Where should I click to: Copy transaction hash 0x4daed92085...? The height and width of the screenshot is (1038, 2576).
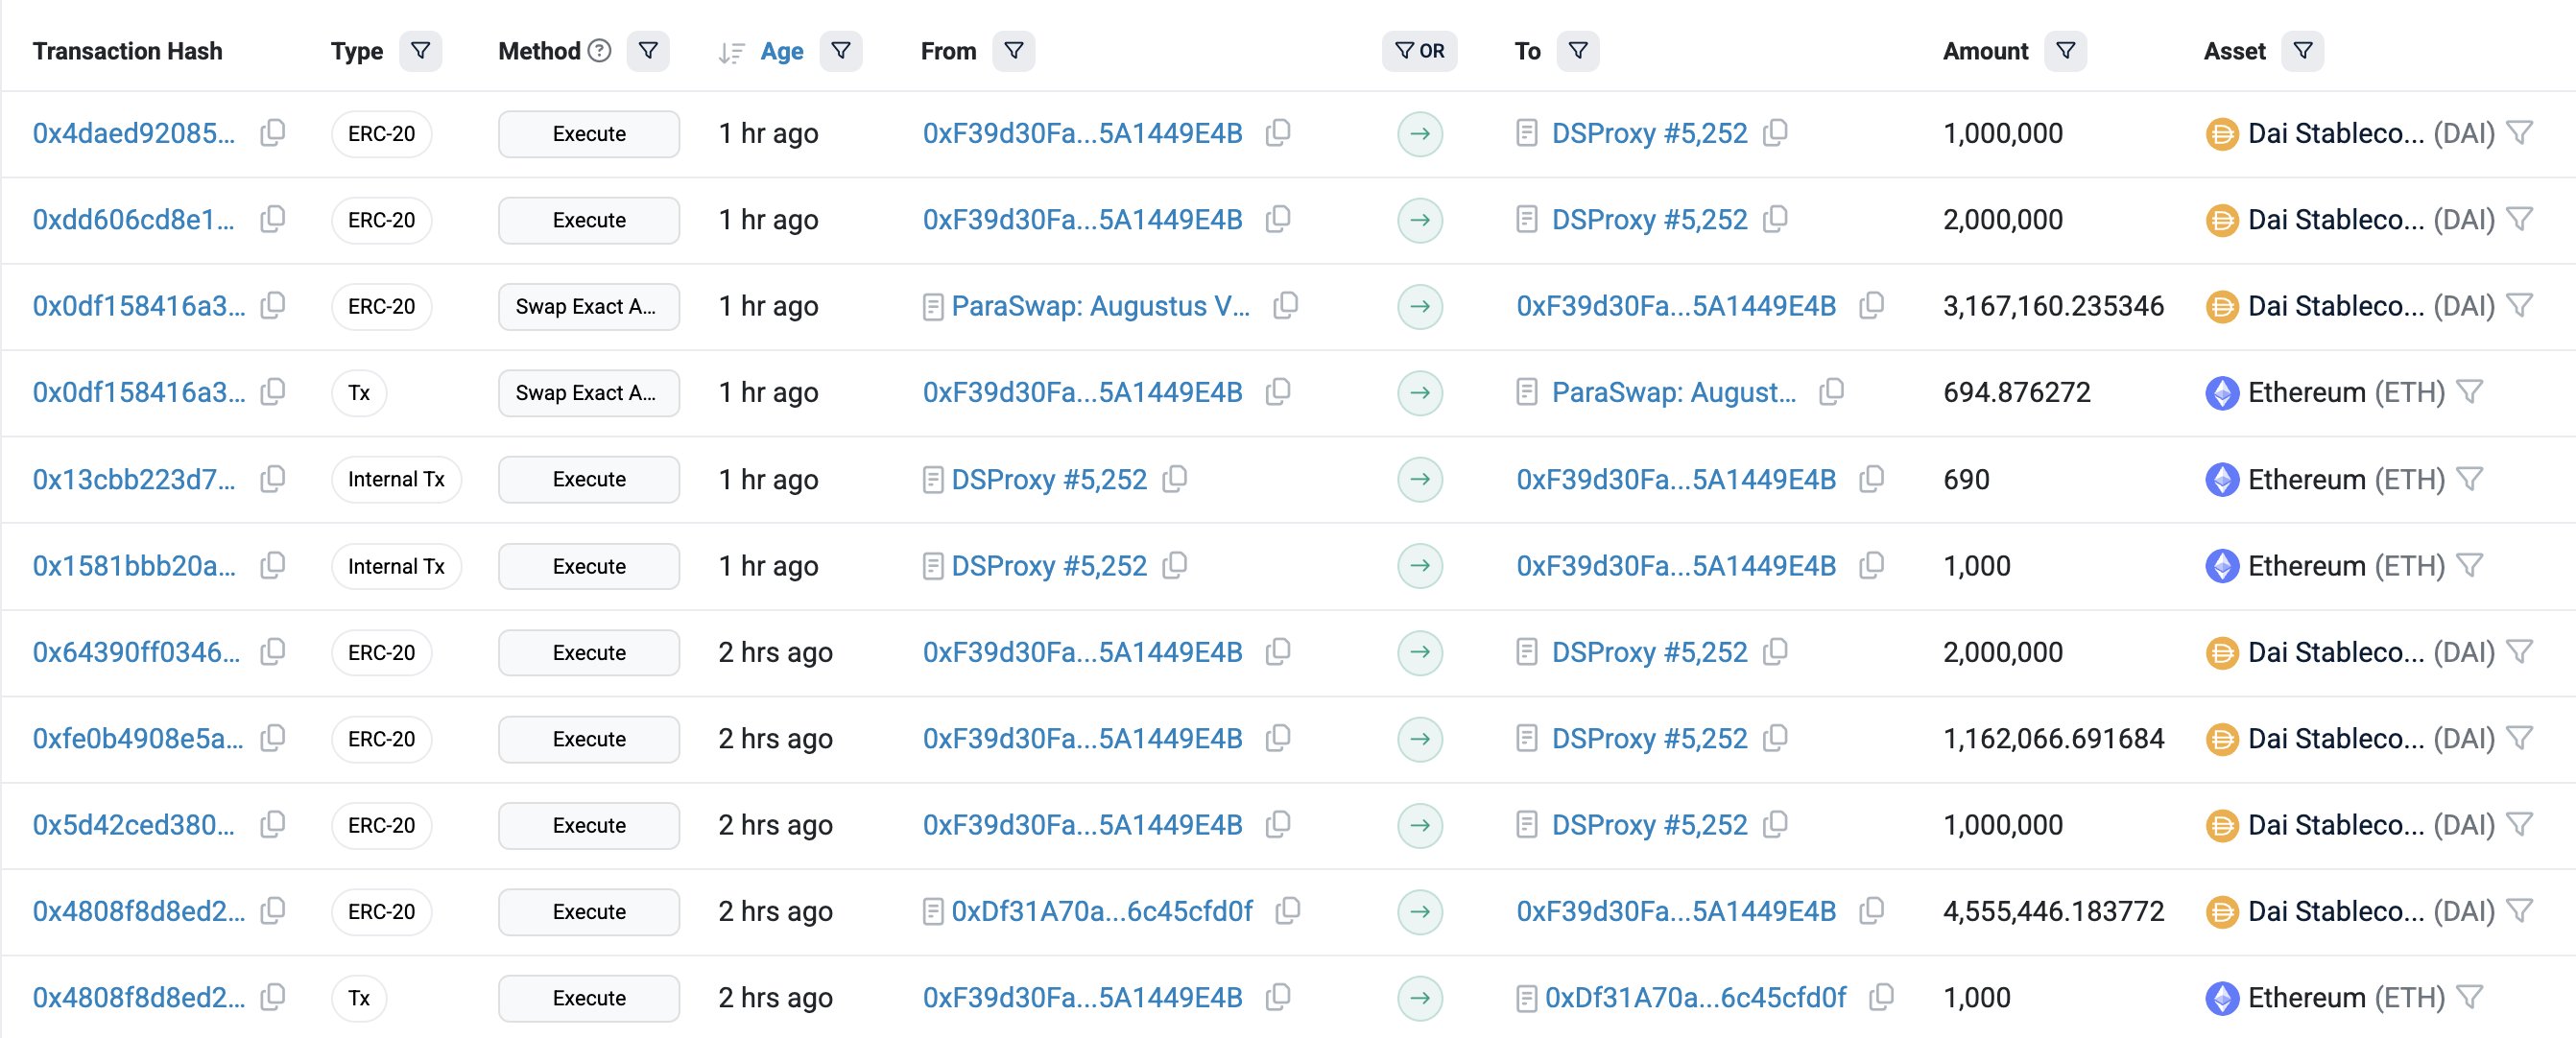click(x=273, y=133)
